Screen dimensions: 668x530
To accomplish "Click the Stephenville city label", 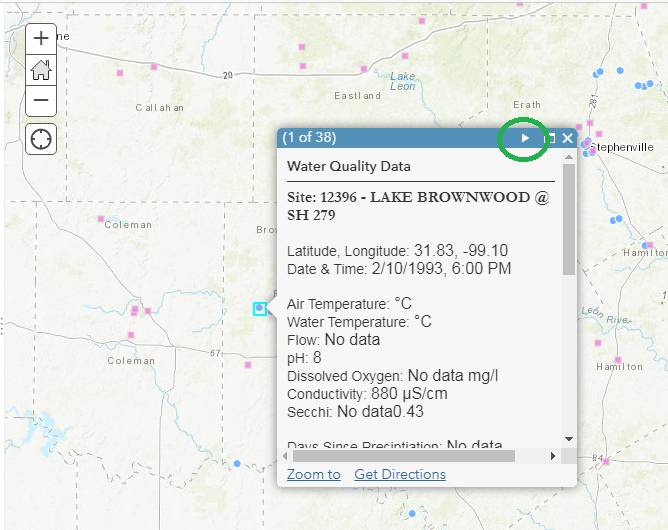I will (622, 147).
